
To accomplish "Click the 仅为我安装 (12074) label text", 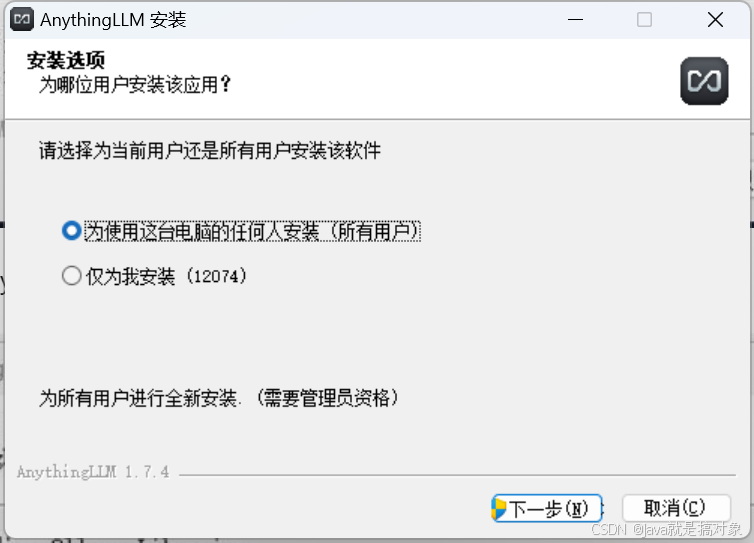I will [x=166, y=277].
